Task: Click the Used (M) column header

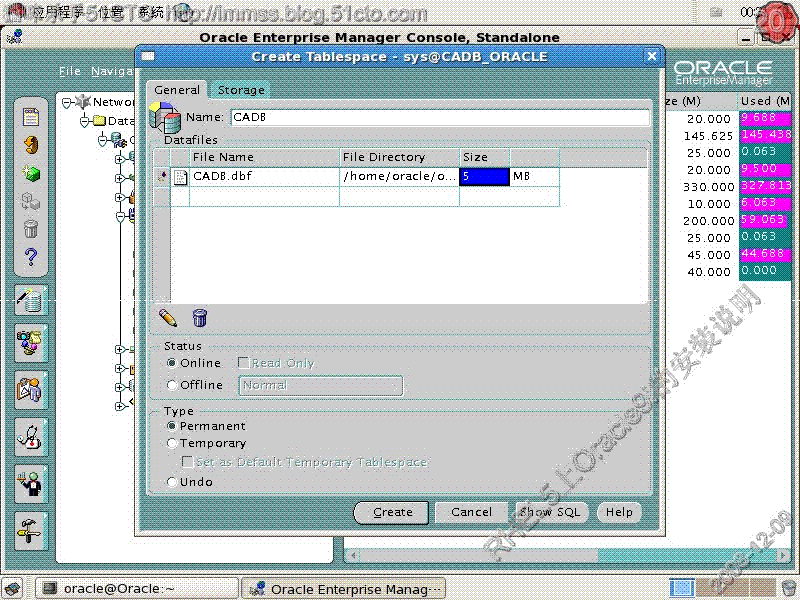Action: (765, 101)
